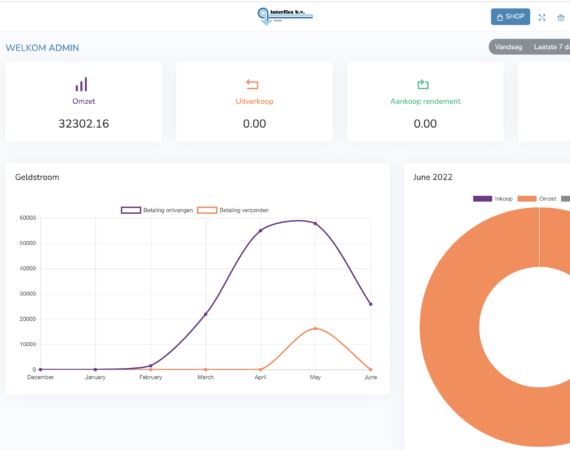Click the December axis label

pyautogui.click(x=40, y=377)
